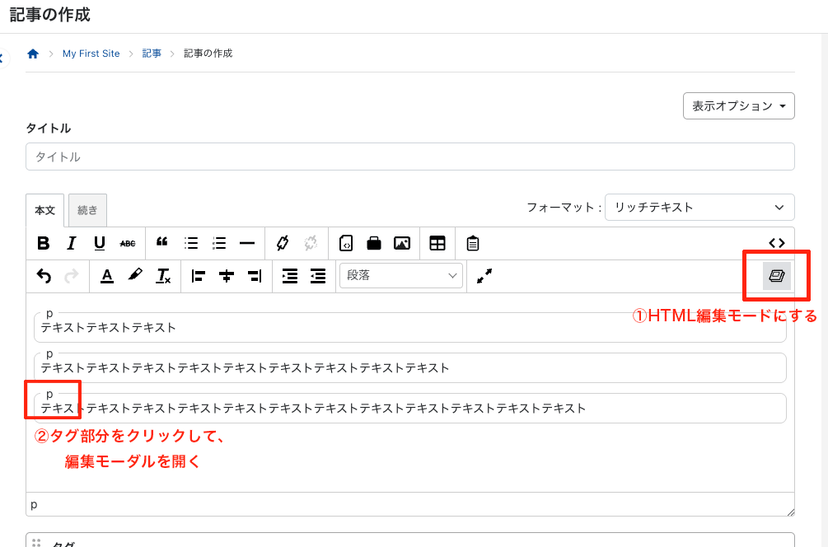Insert HTML file snippet icon

[x=346, y=243]
